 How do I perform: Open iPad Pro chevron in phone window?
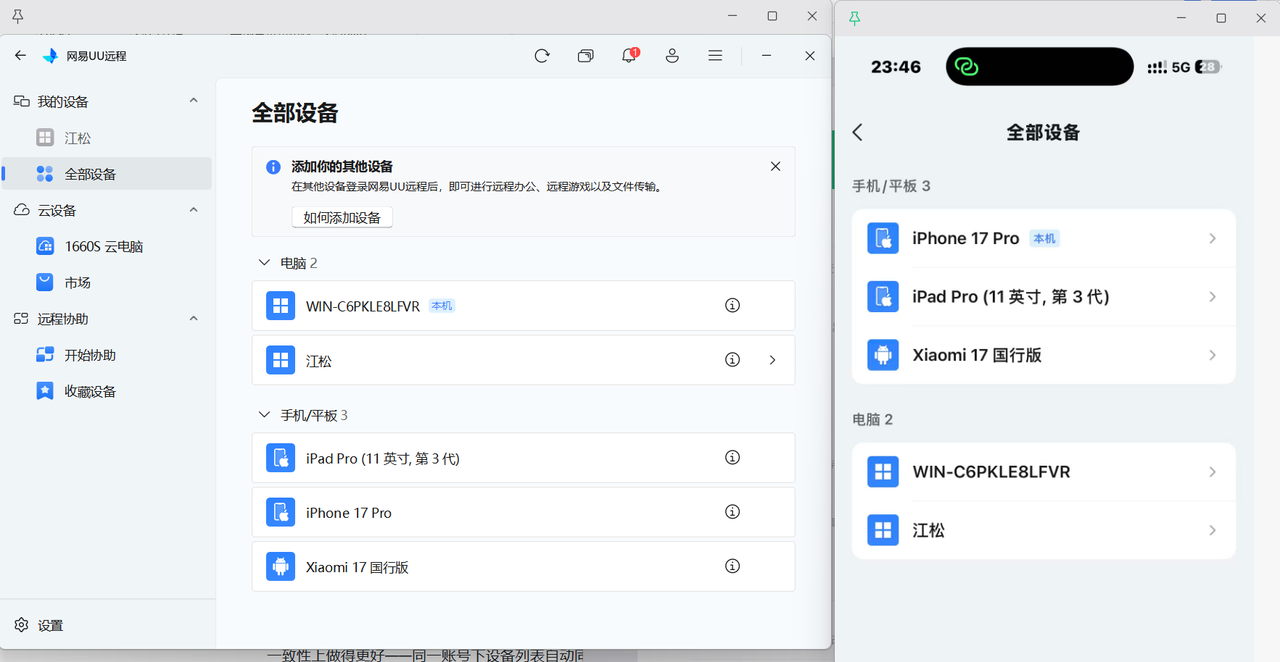[x=1212, y=297]
